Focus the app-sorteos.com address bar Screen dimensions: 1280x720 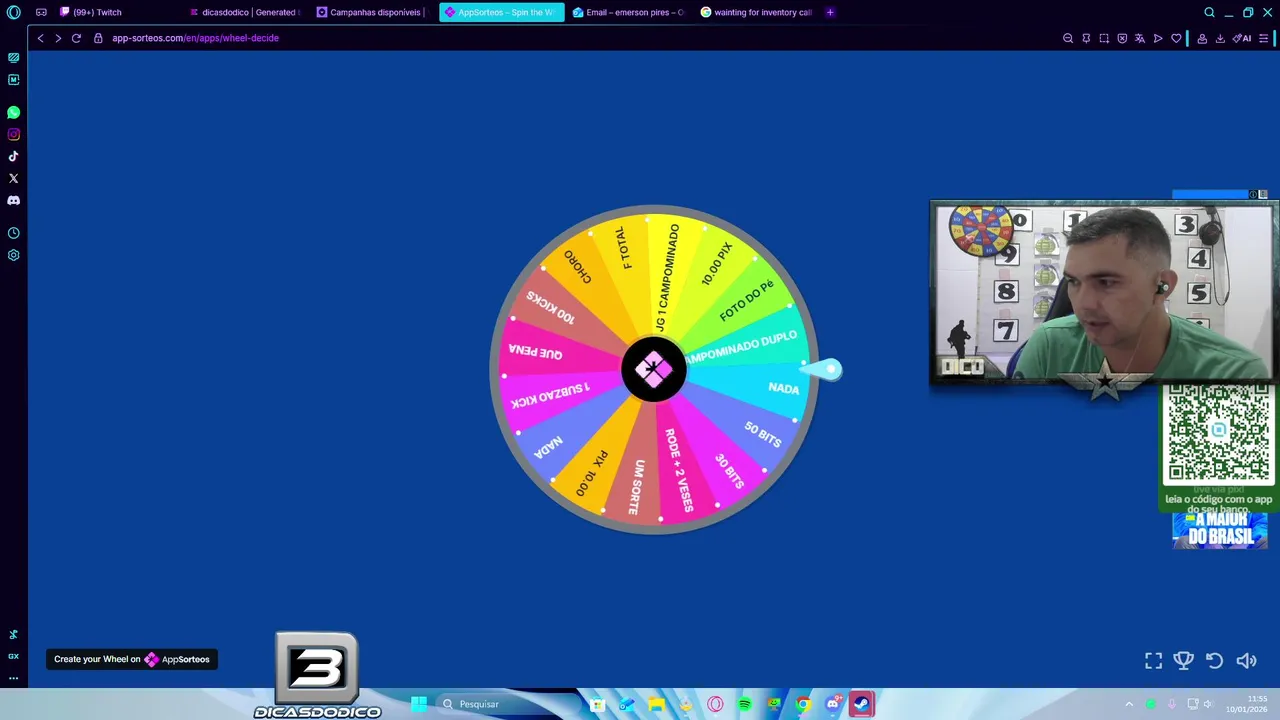tap(195, 38)
